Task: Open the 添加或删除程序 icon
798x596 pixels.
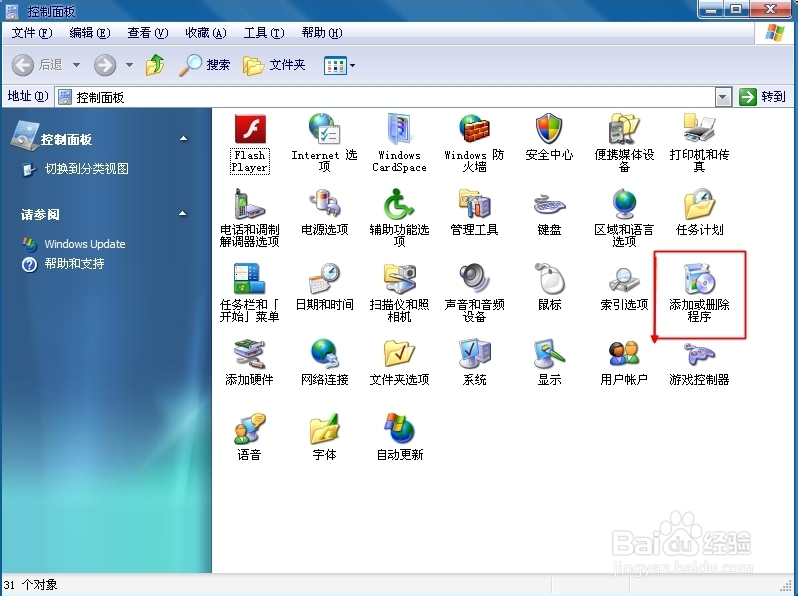Action: pyautogui.click(x=699, y=279)
